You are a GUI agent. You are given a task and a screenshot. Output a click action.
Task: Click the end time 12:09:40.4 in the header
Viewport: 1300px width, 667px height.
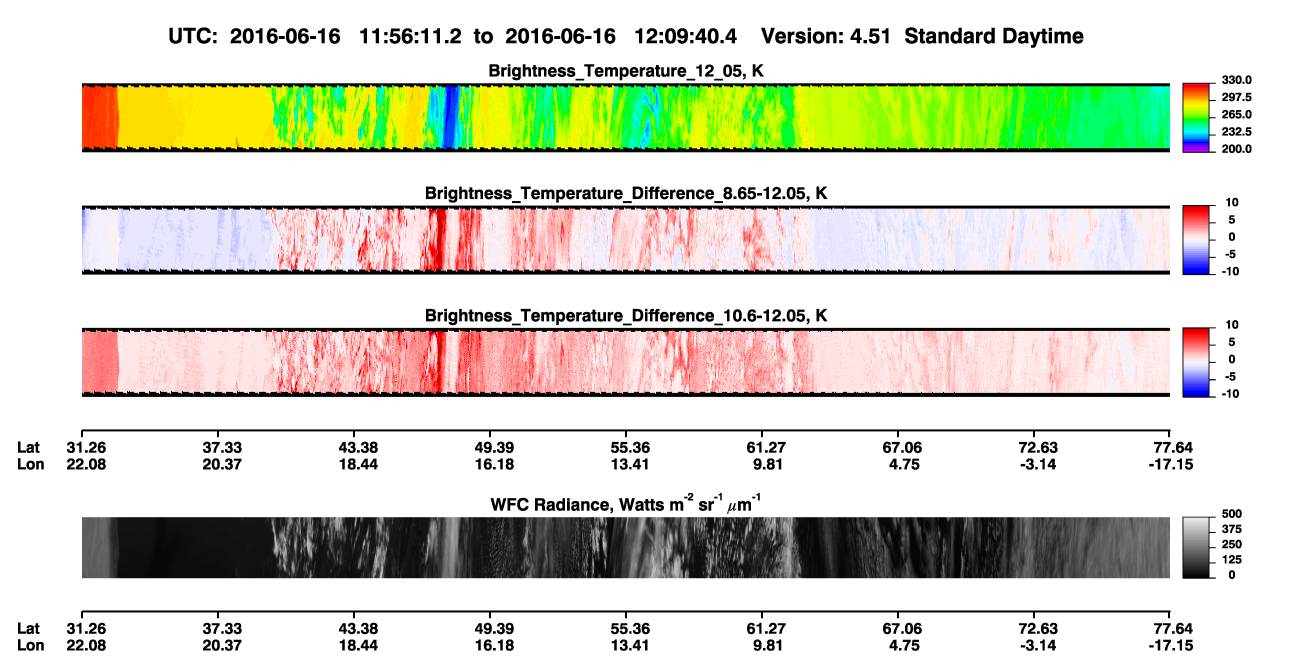[686, 37]
